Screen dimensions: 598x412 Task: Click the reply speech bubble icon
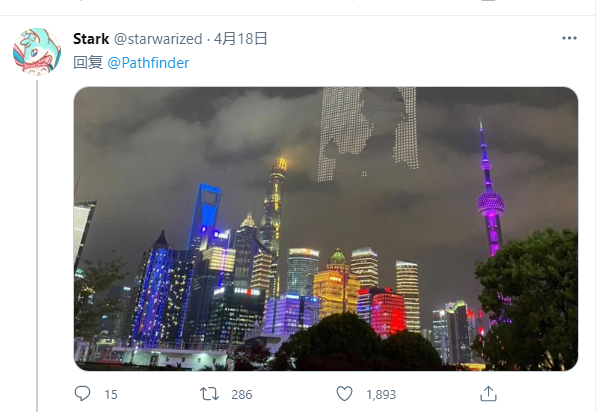pos(82,394)
